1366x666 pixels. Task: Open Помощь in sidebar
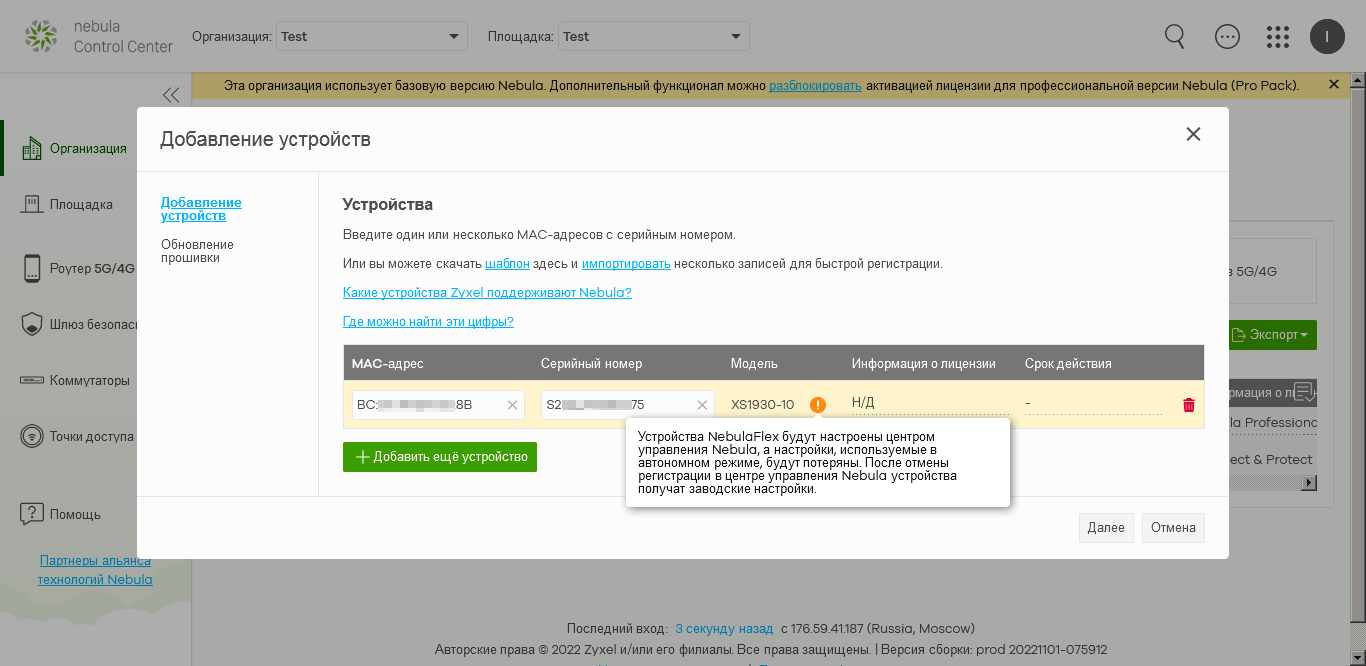click(x=75, y=514)
